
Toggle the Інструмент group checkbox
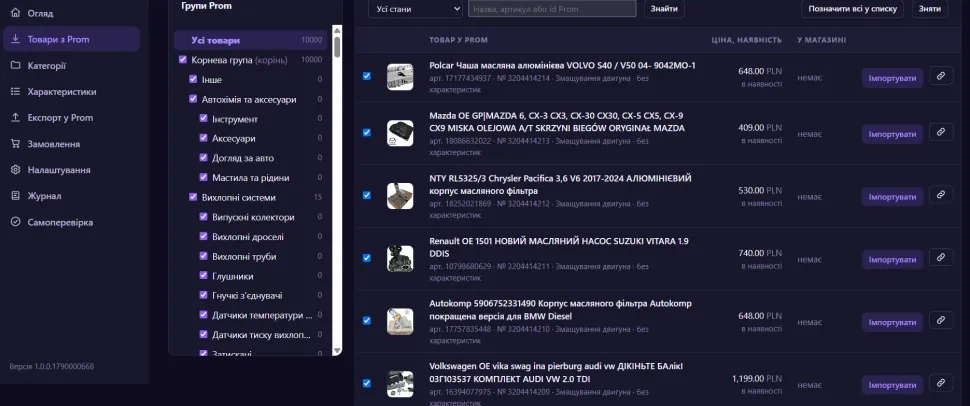coord(204,119)
